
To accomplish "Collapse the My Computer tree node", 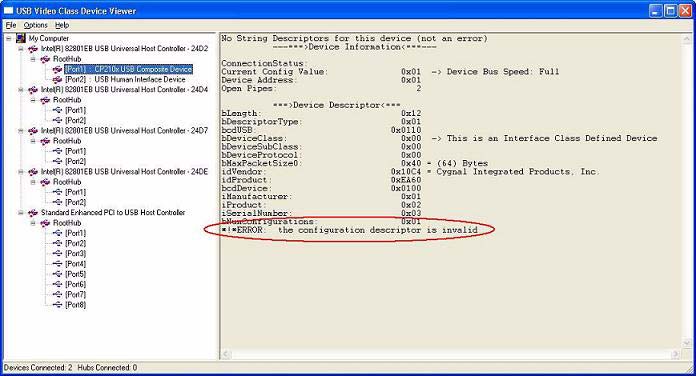I will pos(8,39).
